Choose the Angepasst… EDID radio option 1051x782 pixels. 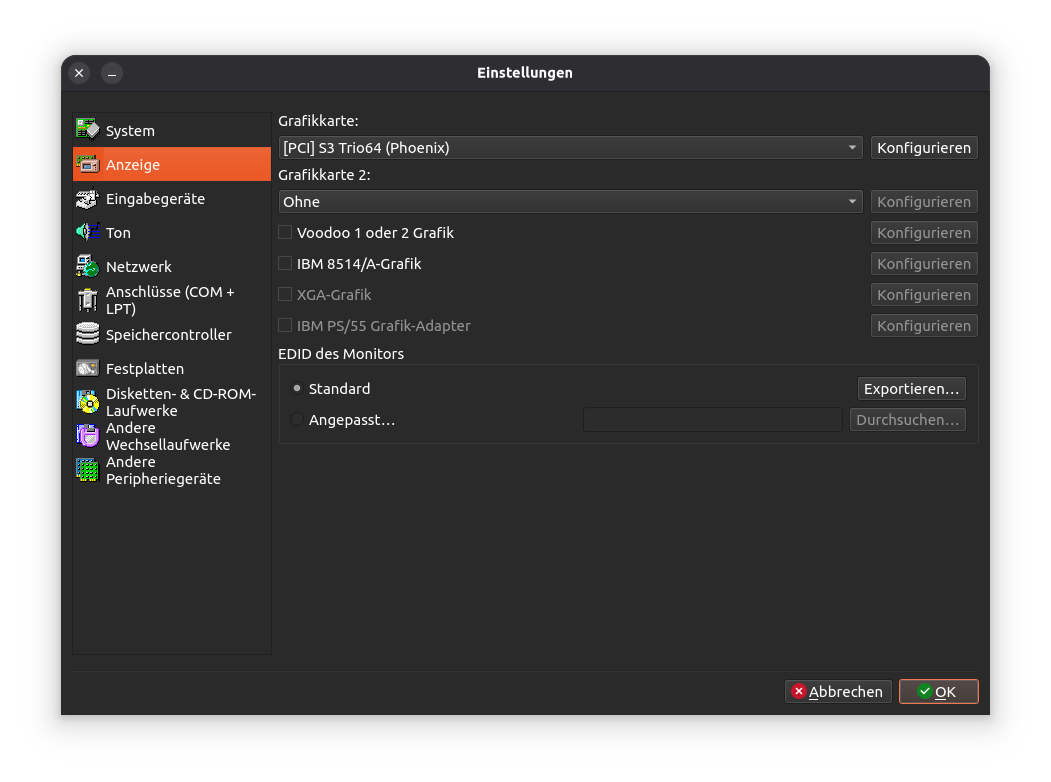click(297, 419)
